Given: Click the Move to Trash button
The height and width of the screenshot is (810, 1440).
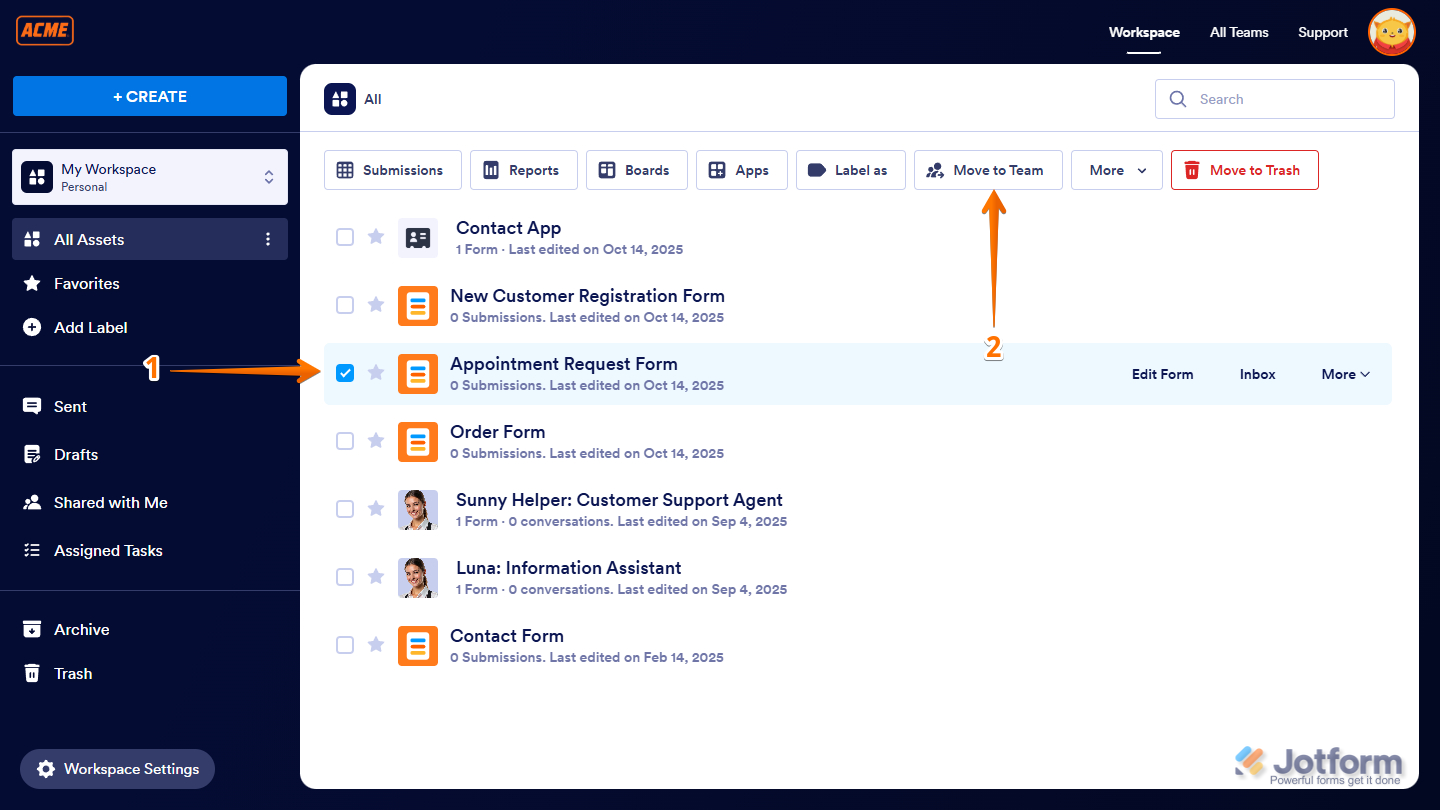Looking at the screenshot, I should 1244,170.
